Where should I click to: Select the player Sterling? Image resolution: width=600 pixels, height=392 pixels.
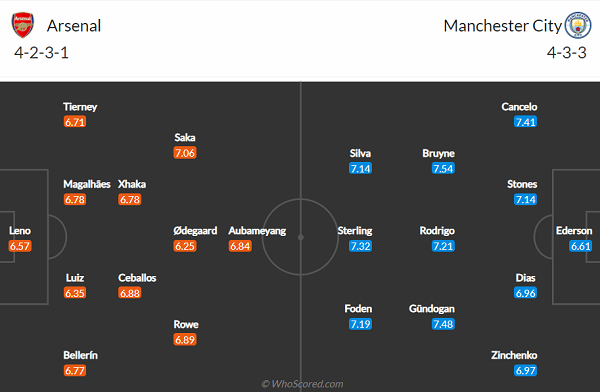tap(355, 231)
